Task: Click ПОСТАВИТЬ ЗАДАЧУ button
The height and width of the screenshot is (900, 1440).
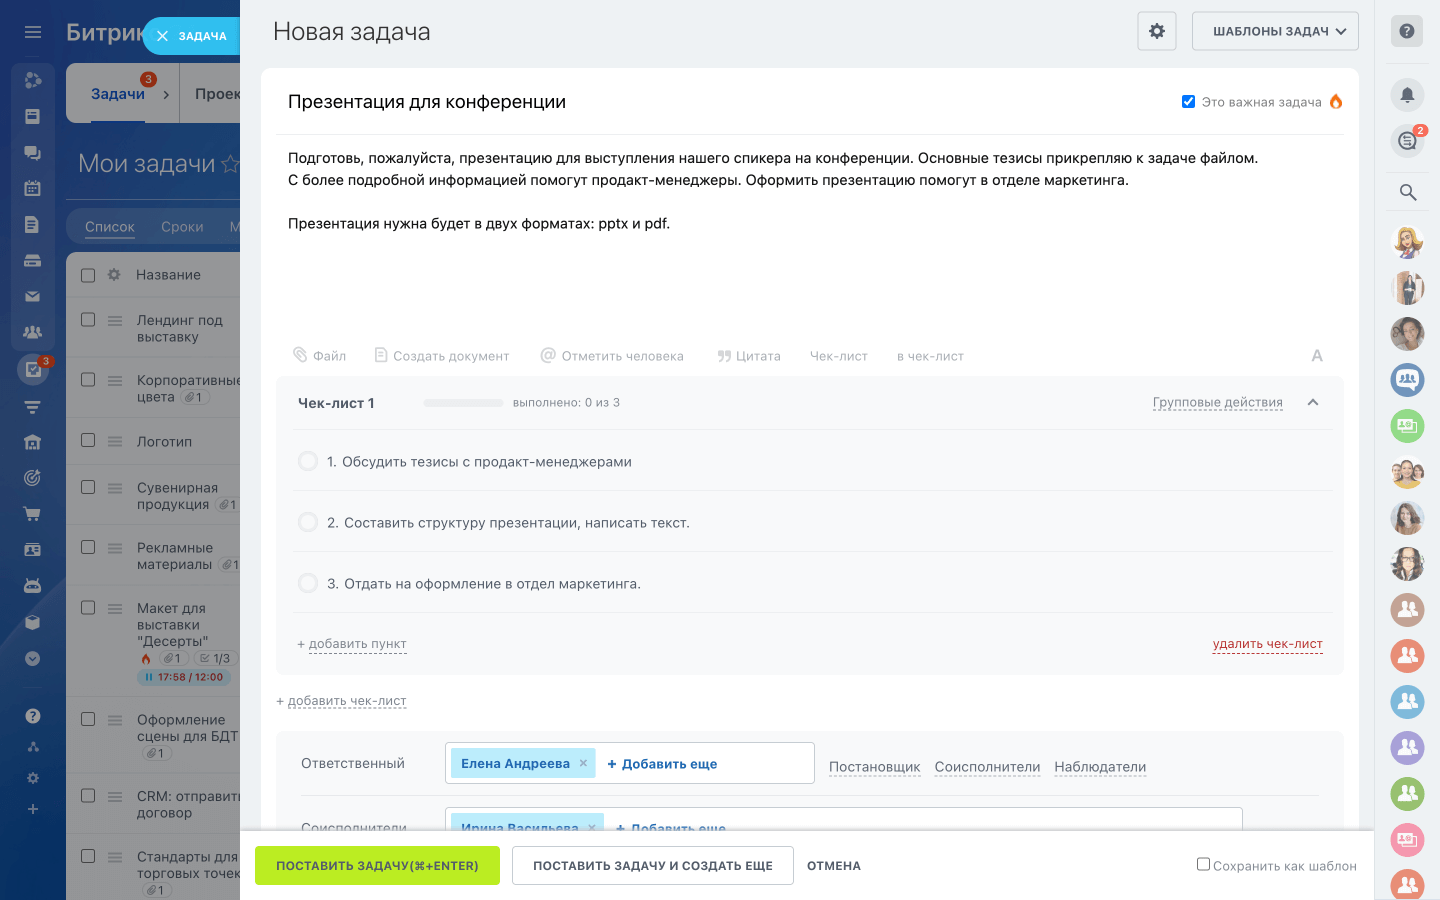Action: [x=377, y=865]
